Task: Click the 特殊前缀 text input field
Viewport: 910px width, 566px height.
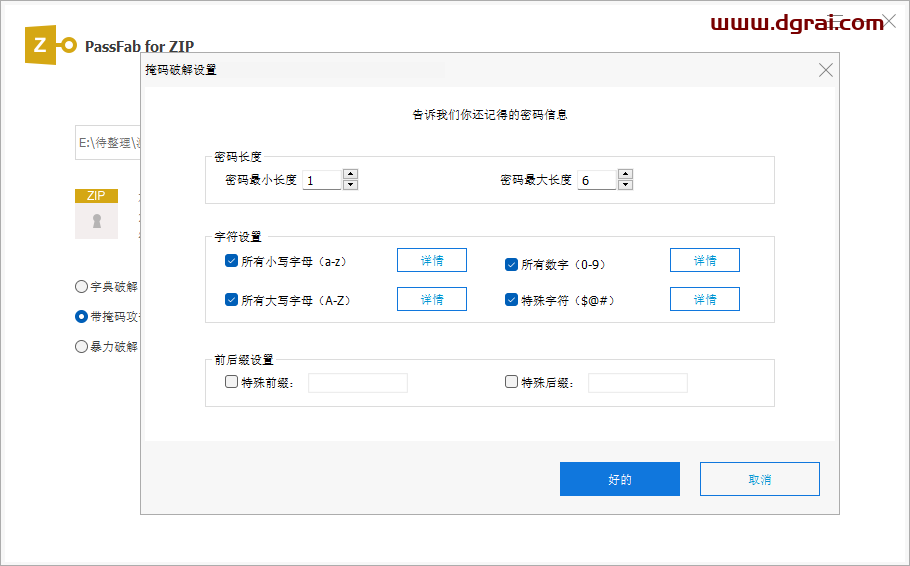Action: coord(358,383)
